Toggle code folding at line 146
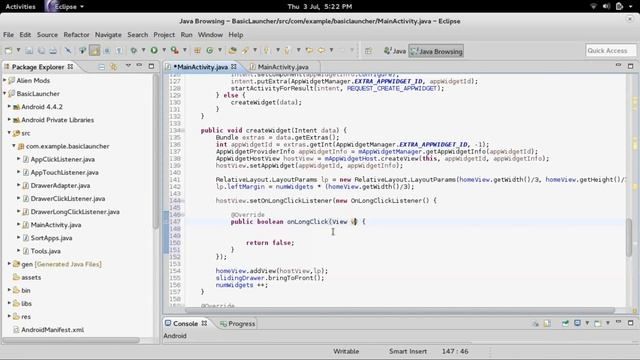 (x=183, y=215)
